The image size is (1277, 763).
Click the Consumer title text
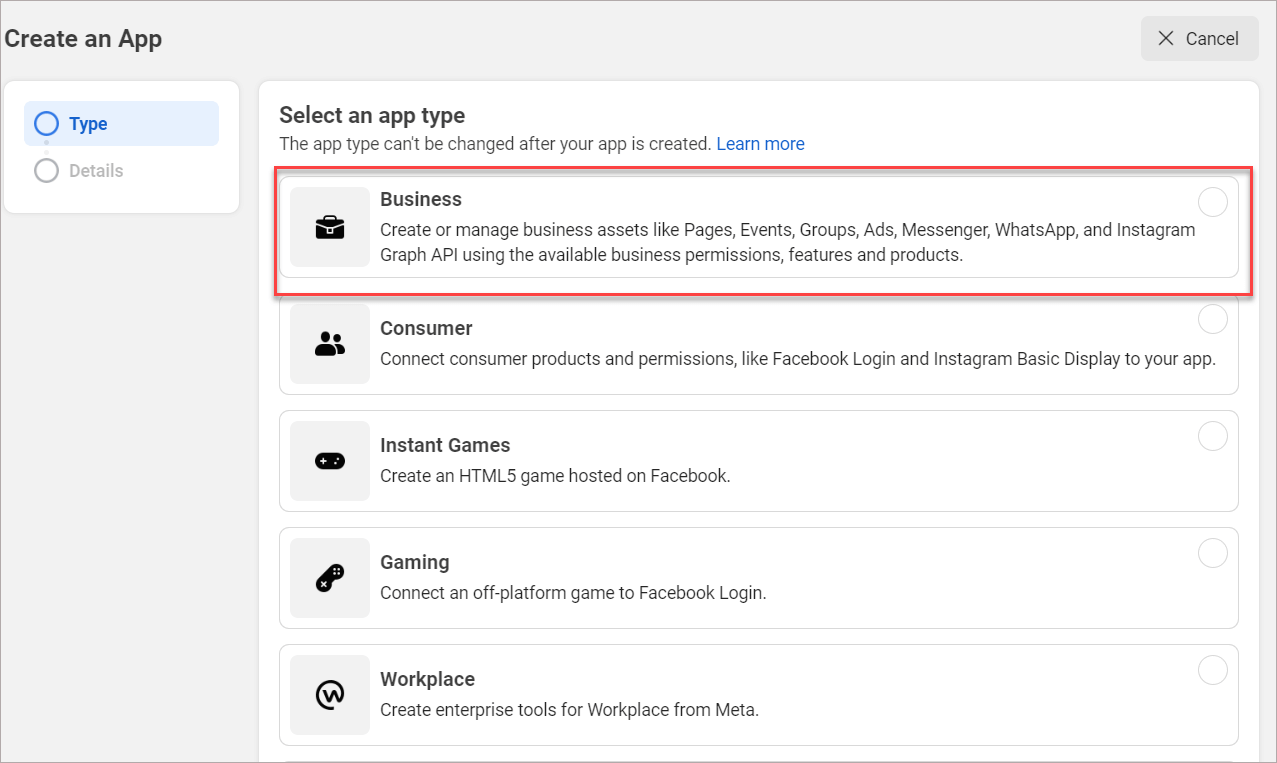point(426,328)
